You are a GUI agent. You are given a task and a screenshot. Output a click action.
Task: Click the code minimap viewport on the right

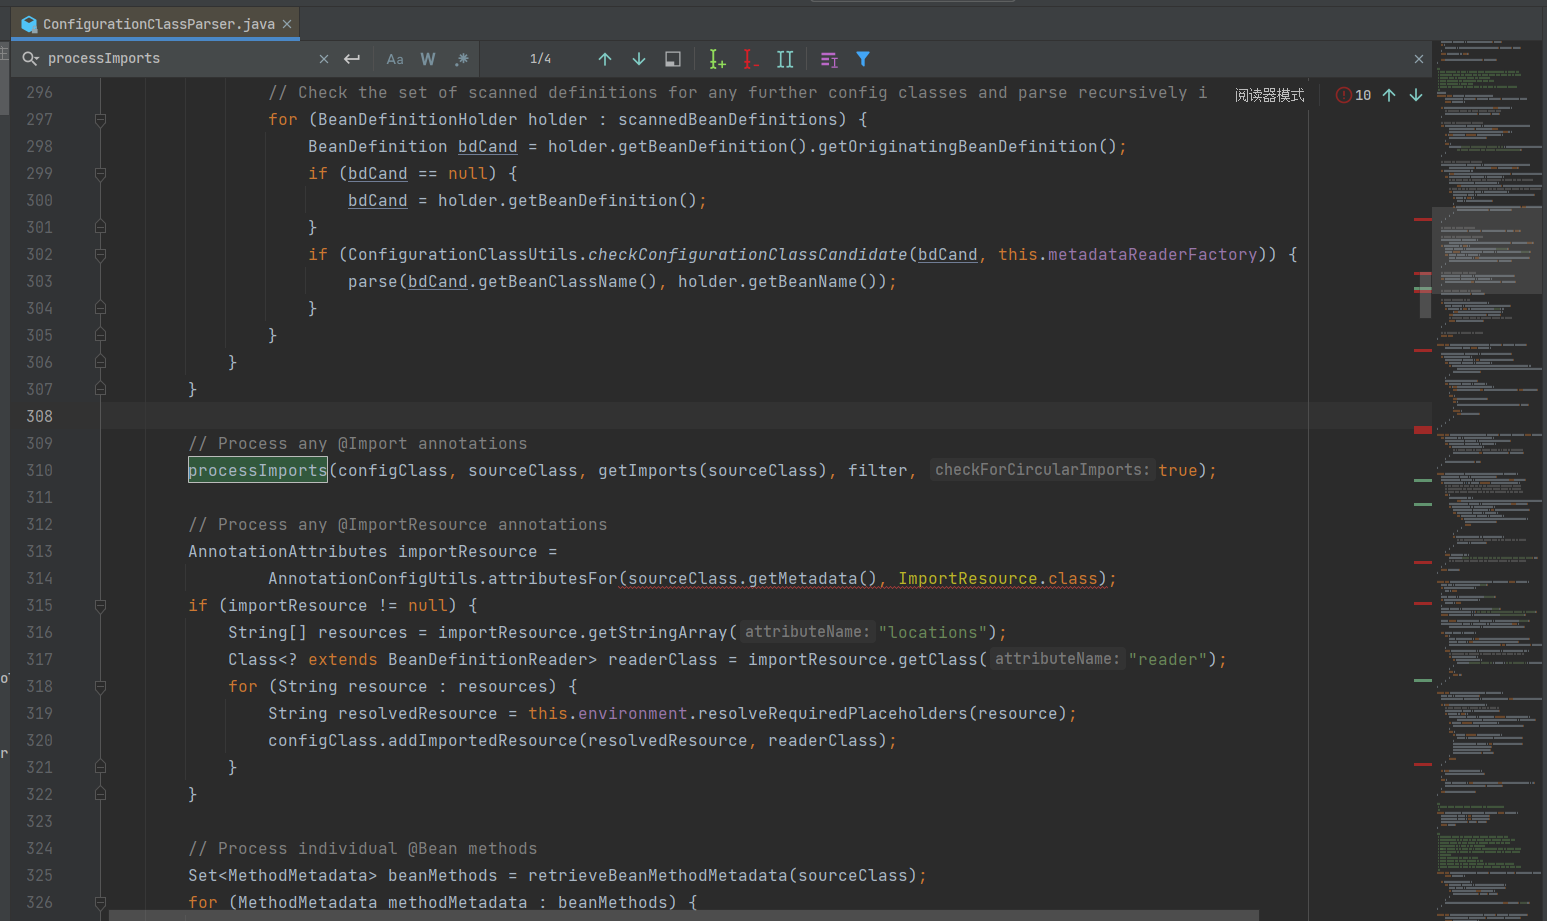click(1486, 250)
